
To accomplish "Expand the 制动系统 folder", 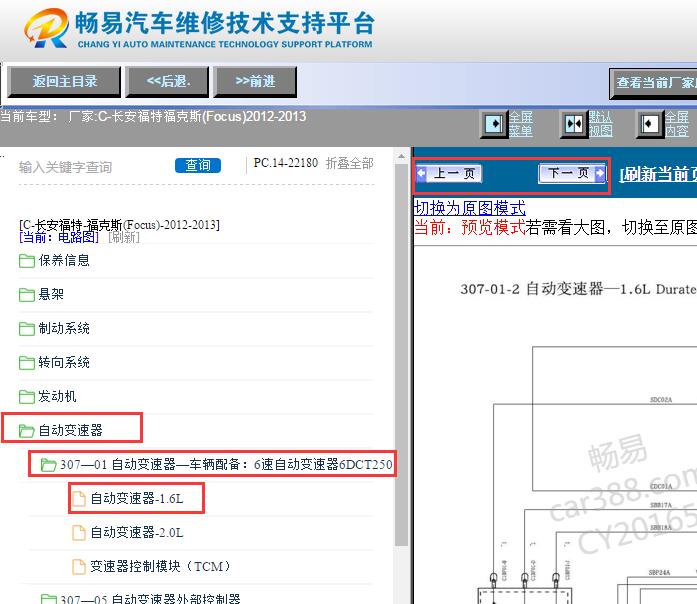I will click(64, 328).
